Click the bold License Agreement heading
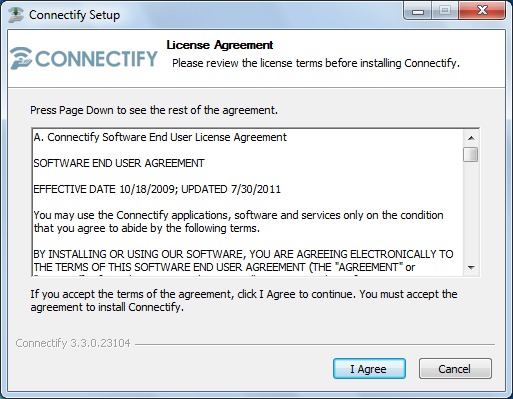This screenshot has width=513, height=399. click(220, 45)
